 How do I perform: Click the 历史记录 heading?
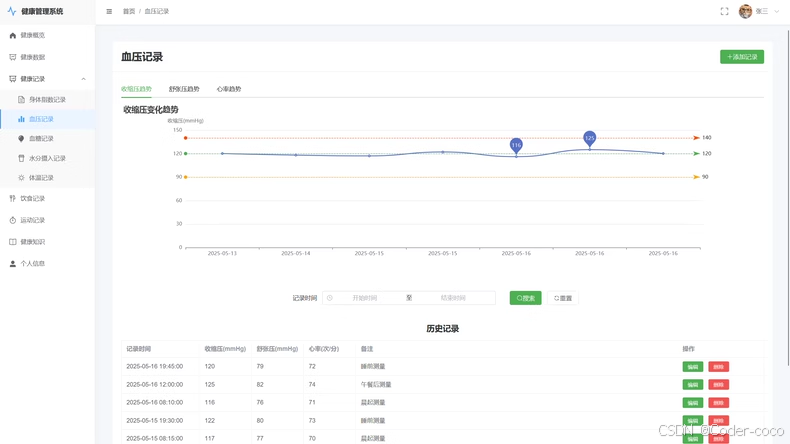pyautogui.click(x=442, y=329)
